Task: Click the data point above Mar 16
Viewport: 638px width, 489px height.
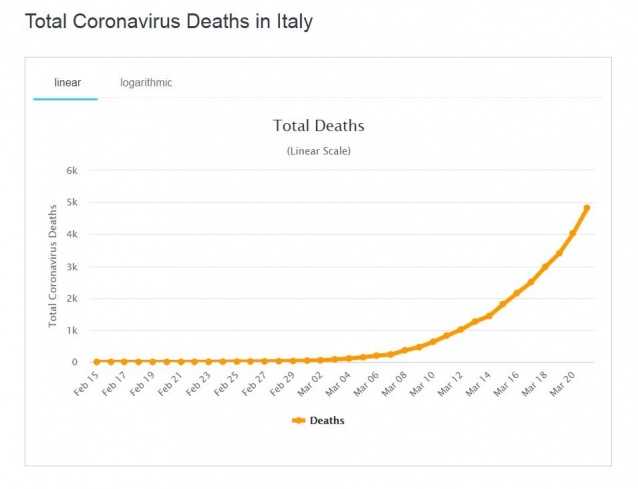Action: [517, 293]
